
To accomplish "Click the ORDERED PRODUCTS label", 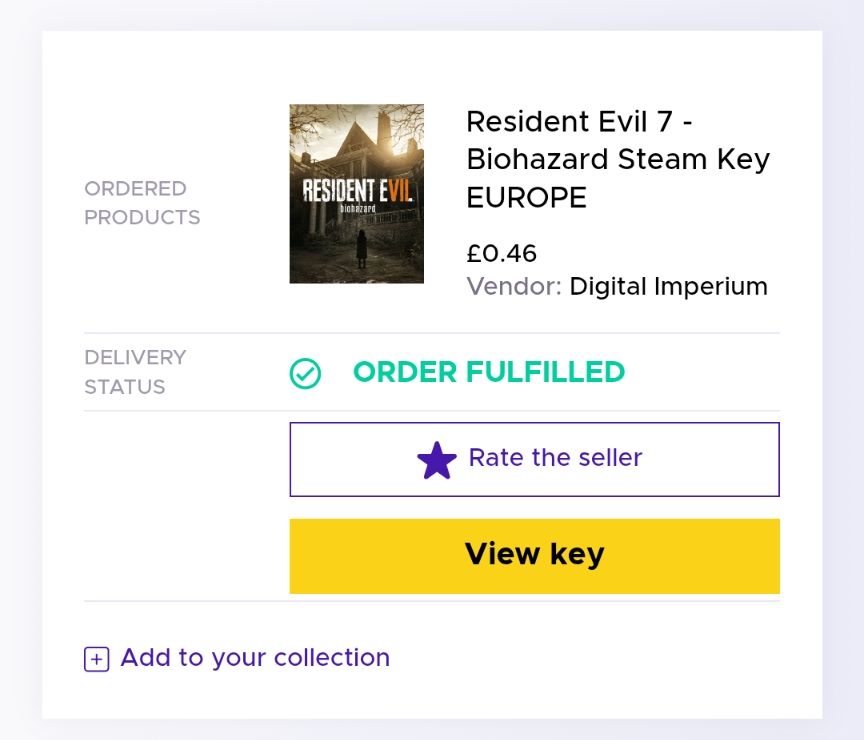I will [x=142, y=203].
